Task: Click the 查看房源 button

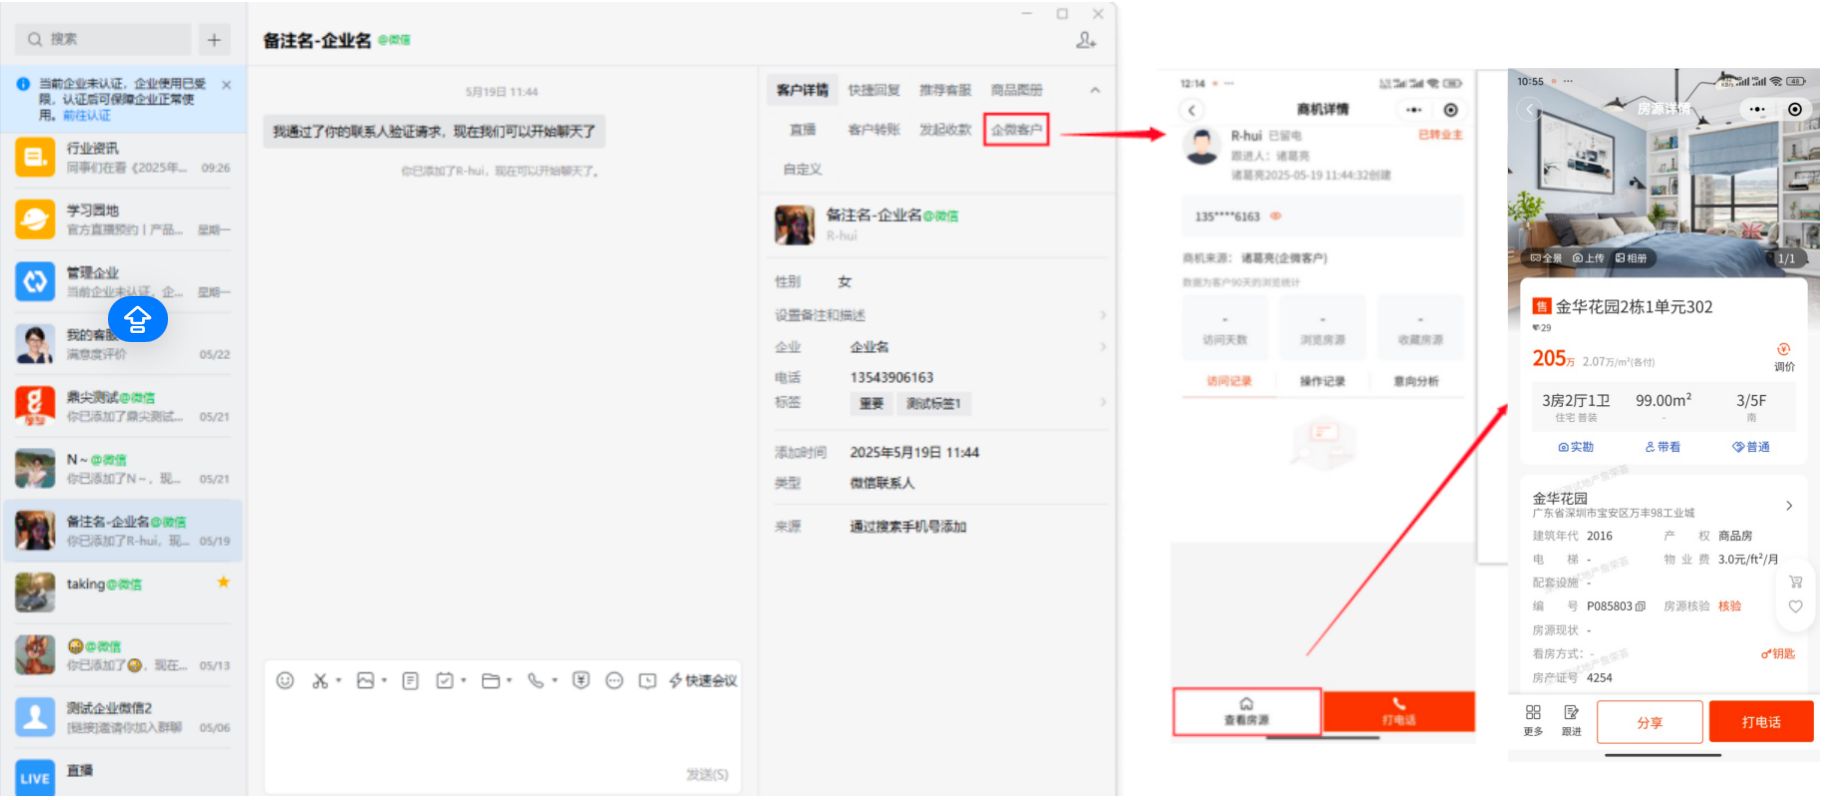Action: (x=1246, y=712)
